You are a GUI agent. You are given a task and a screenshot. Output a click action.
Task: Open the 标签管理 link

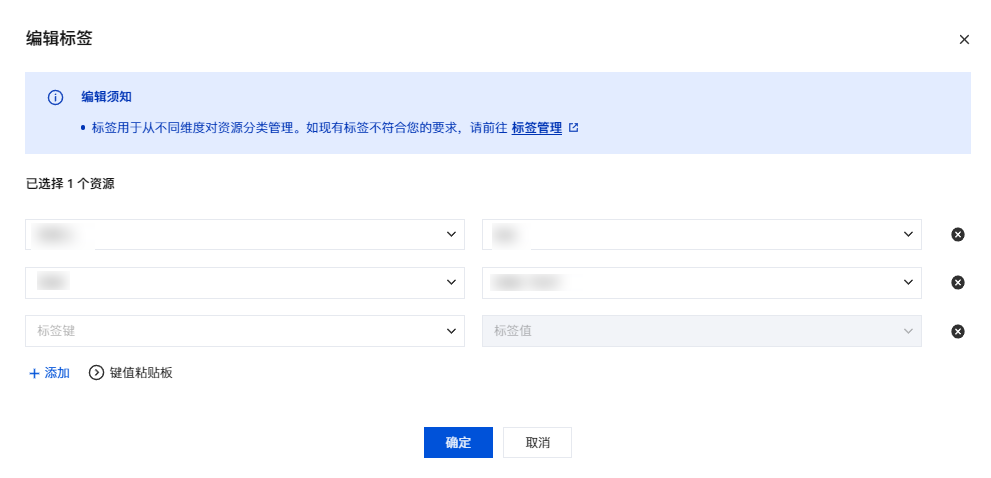(536, 128)
